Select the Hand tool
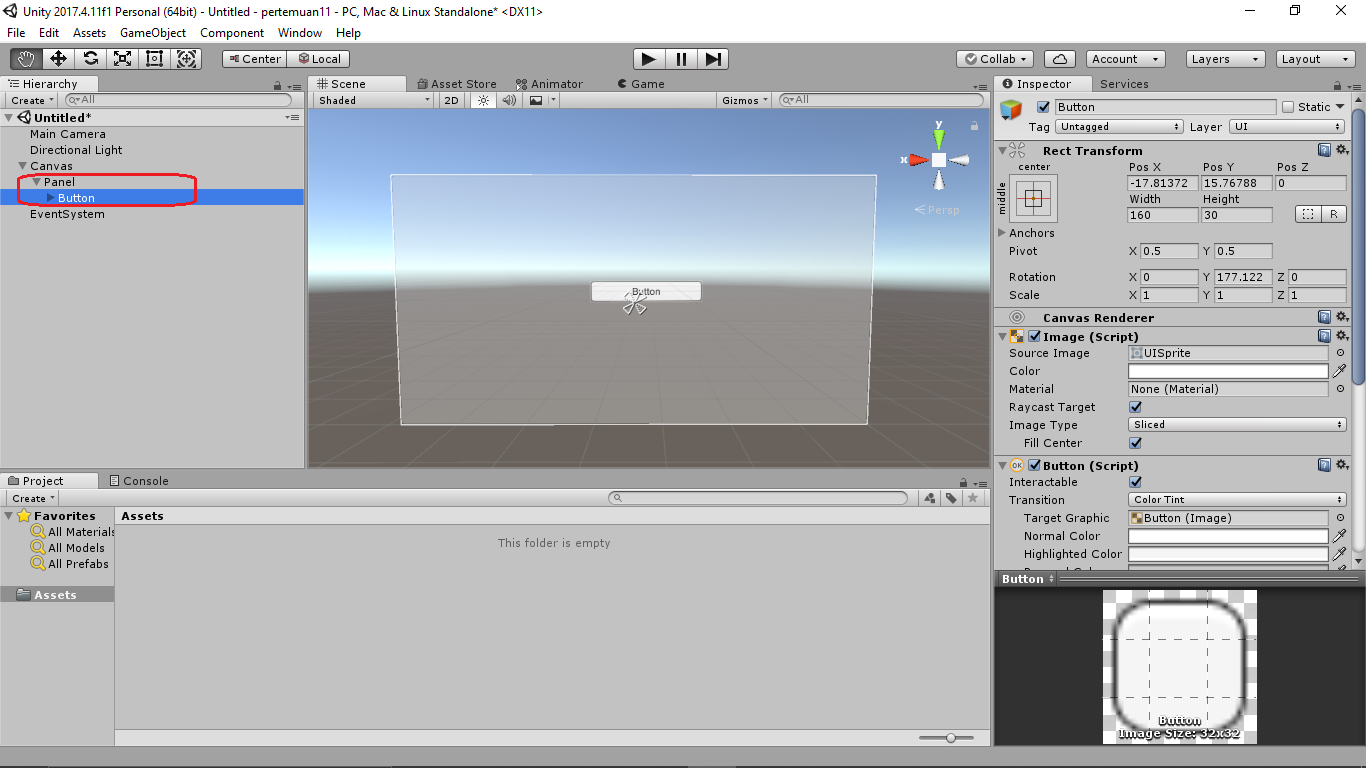 tap(27, 59)
